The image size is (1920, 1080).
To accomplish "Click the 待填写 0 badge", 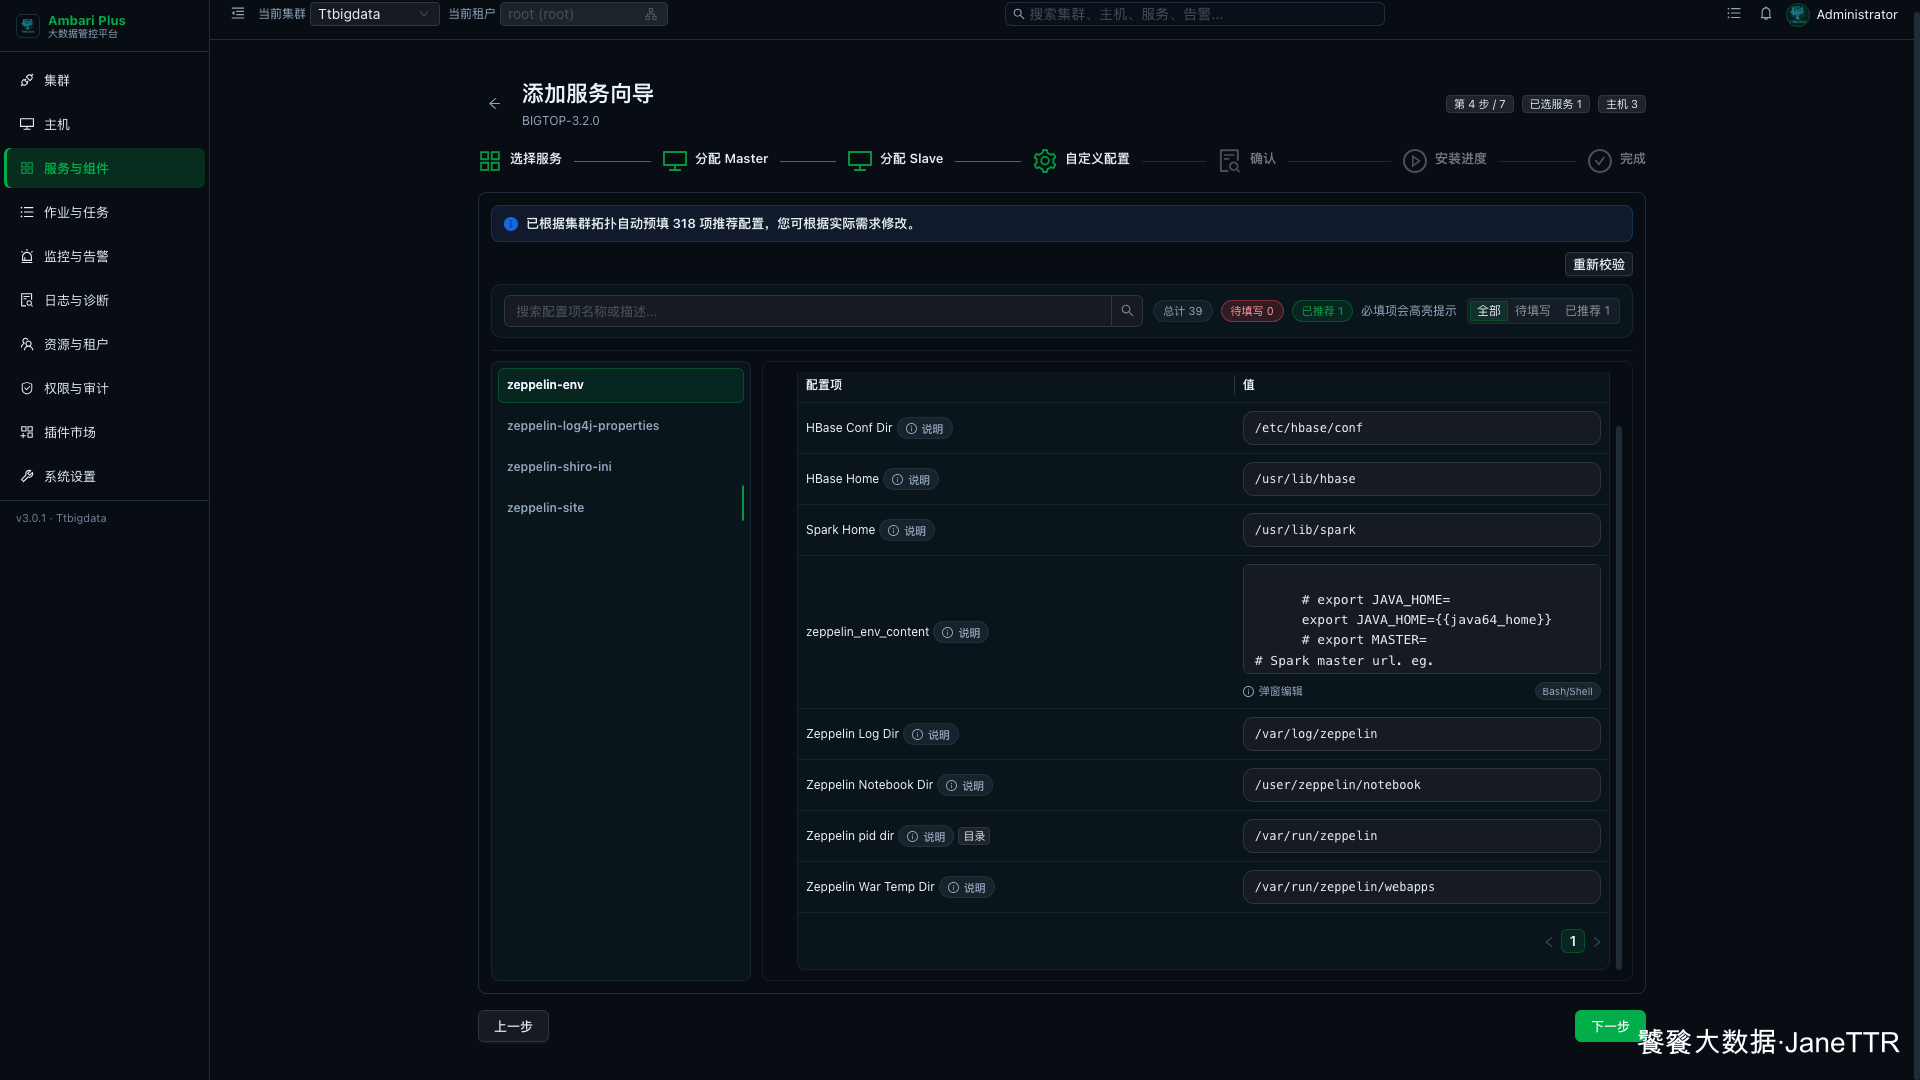I will (x=1252, y=311).
